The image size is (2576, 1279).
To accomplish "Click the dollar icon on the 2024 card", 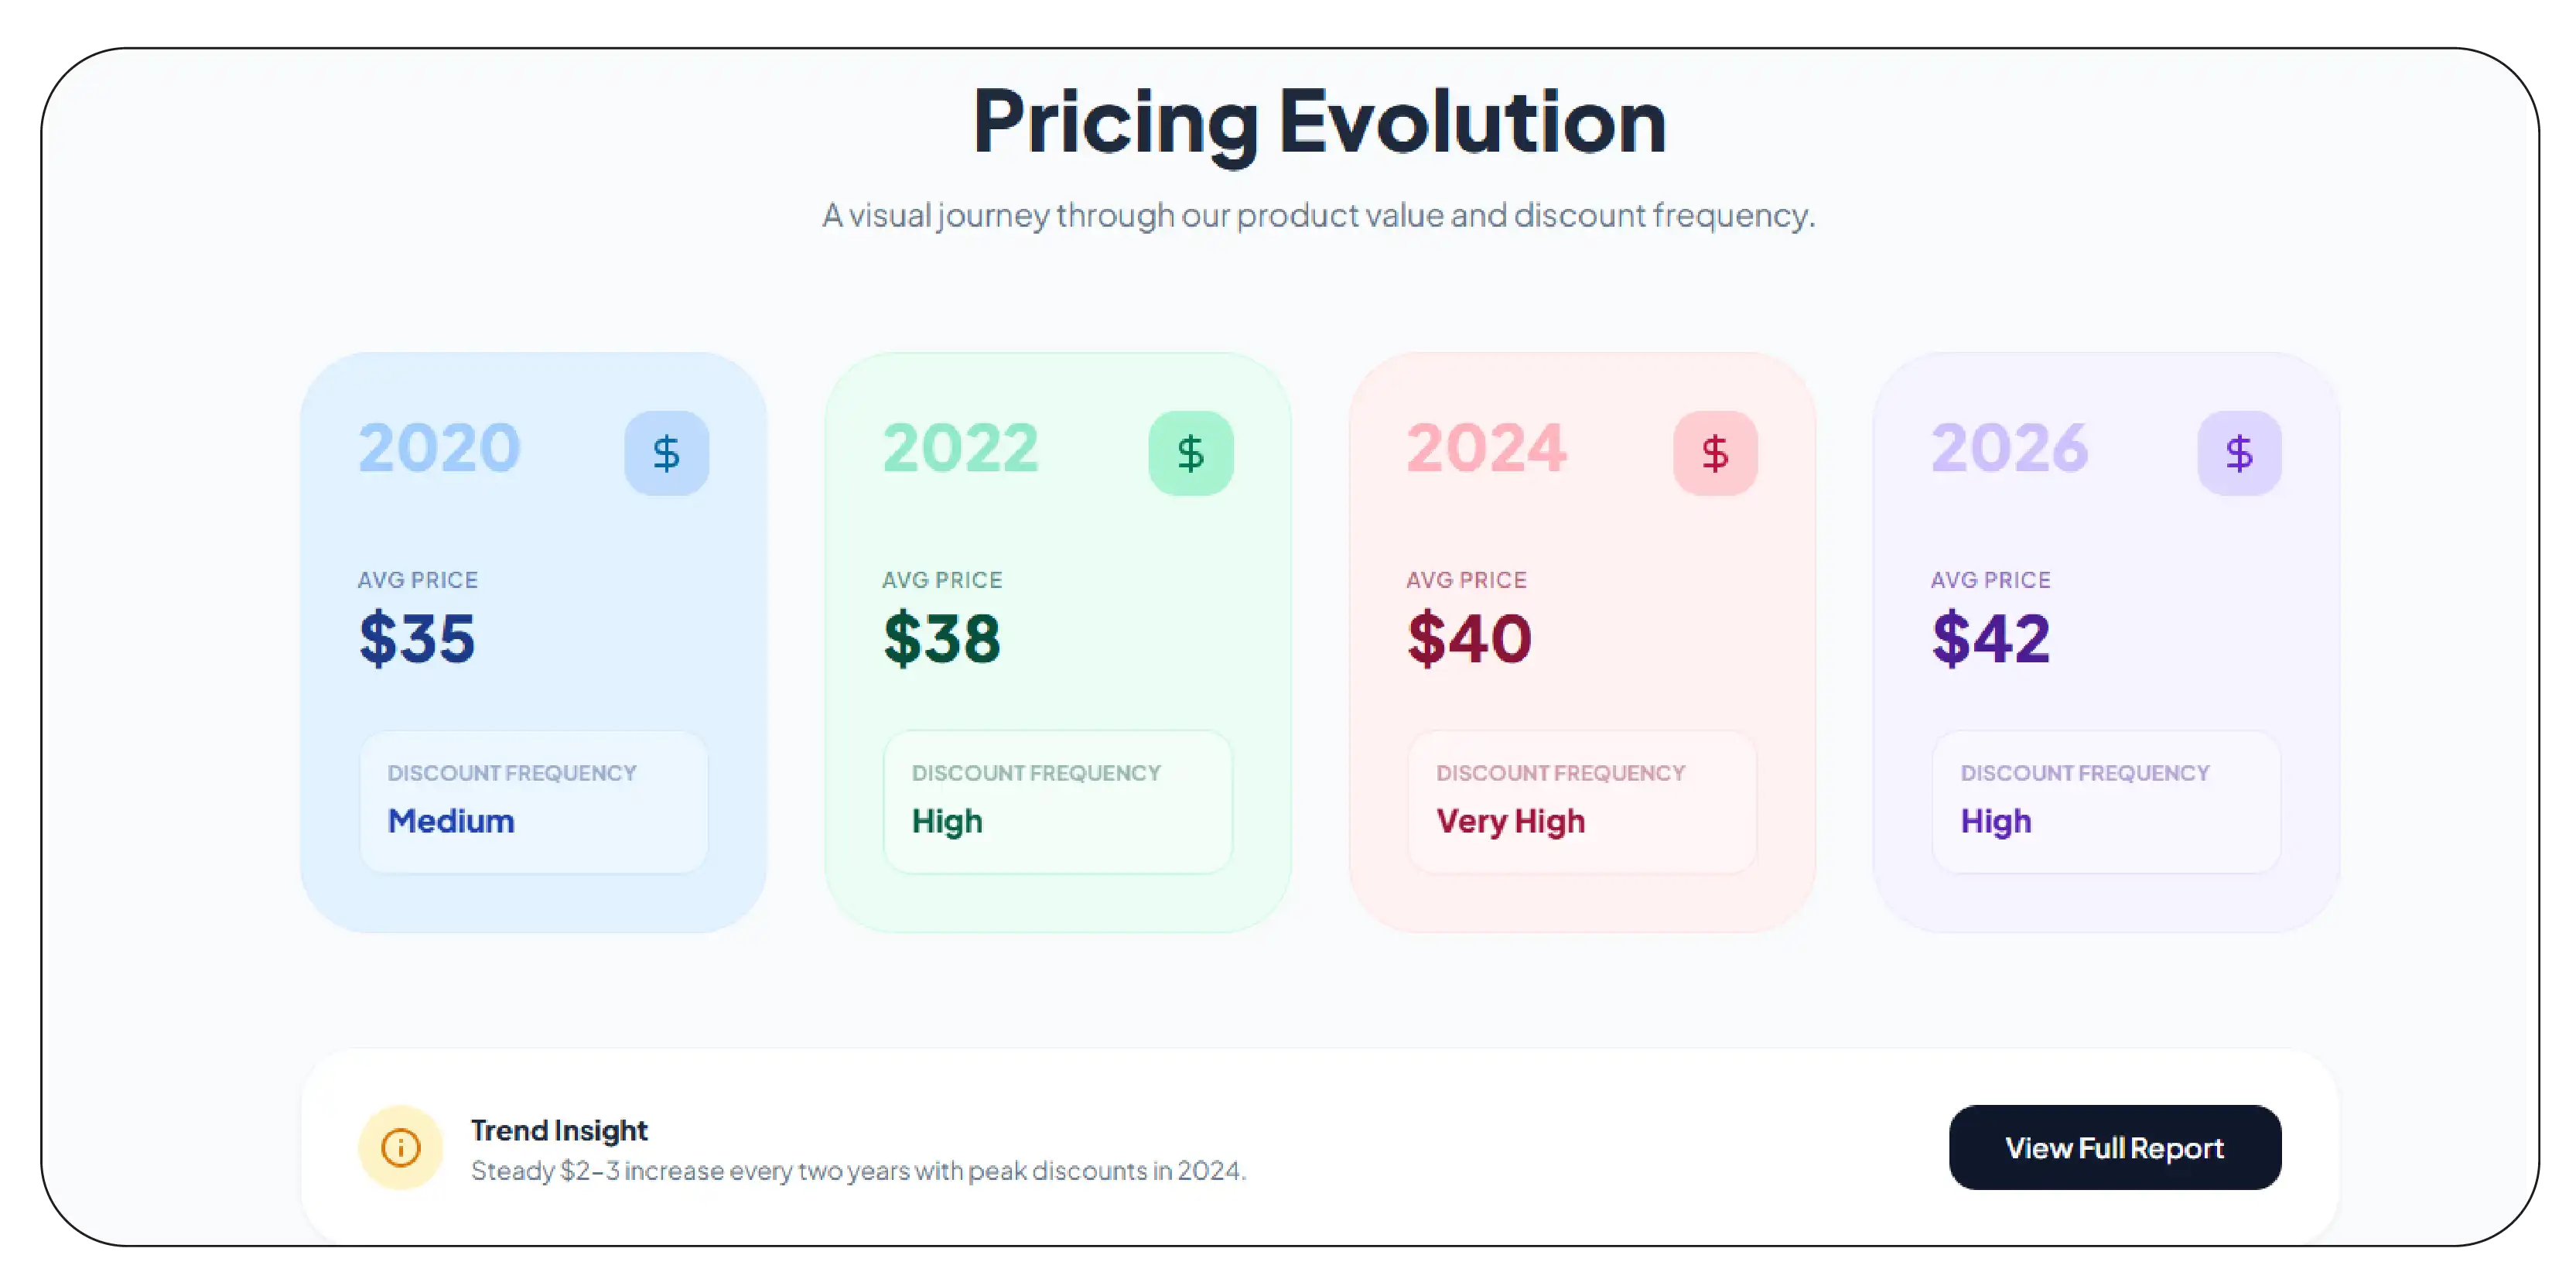I will (1714, 452).
